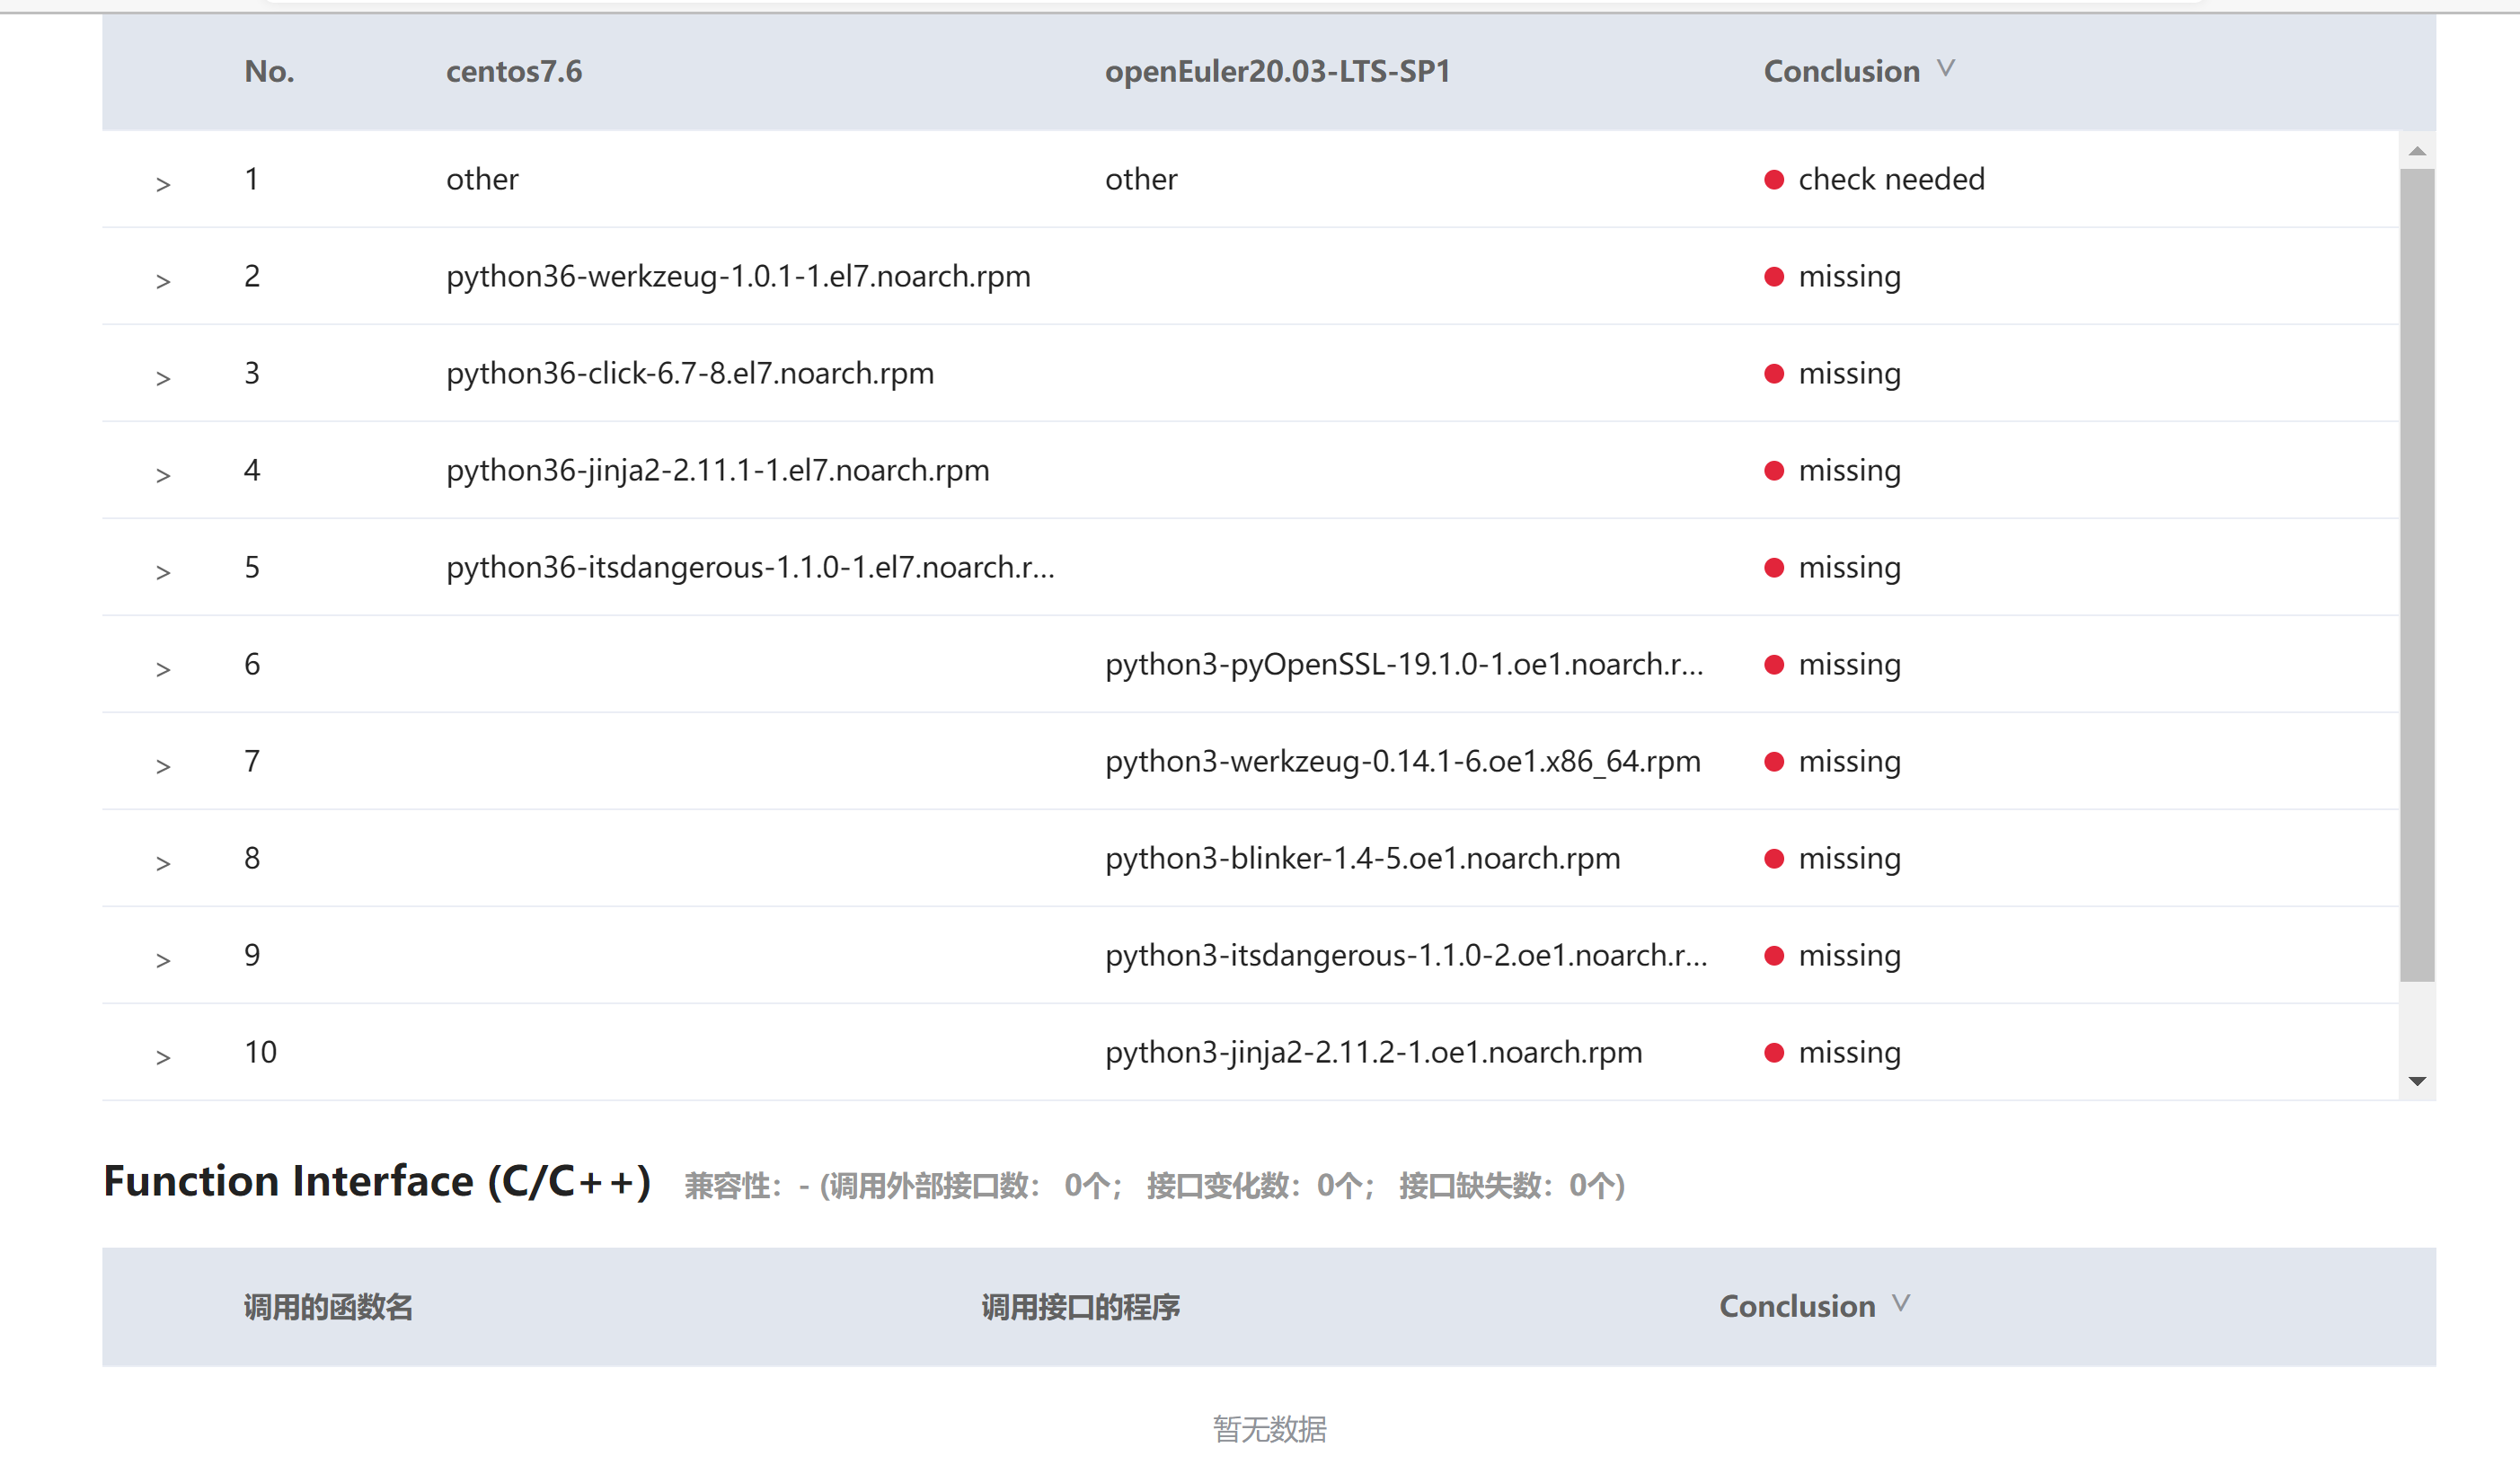2520x1465 pixels.
Task: Expand the python3-blinker row chevron
Action: pyautogui.click(x=163, y=863)
